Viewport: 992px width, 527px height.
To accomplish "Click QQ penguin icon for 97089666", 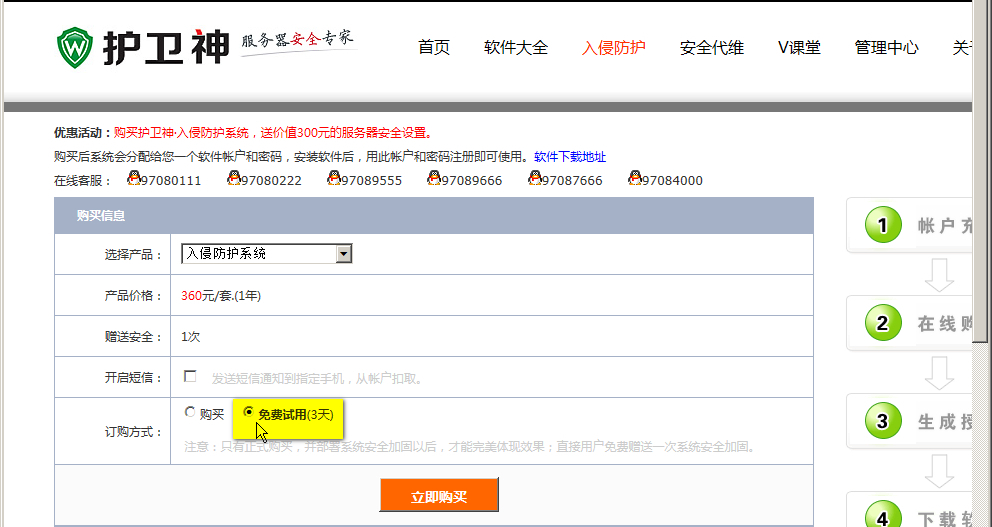I will click(x=434, y=179).
